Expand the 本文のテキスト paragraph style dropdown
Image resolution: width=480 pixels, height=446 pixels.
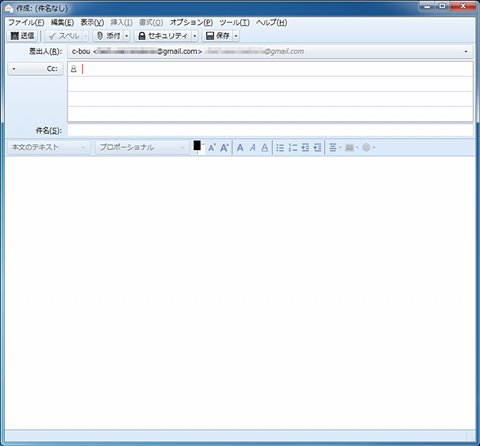[49, 147]
